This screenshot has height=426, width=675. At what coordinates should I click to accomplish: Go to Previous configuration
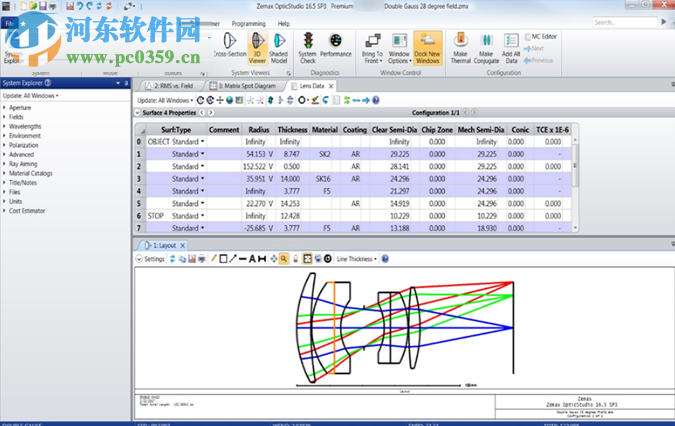[539, 61]
